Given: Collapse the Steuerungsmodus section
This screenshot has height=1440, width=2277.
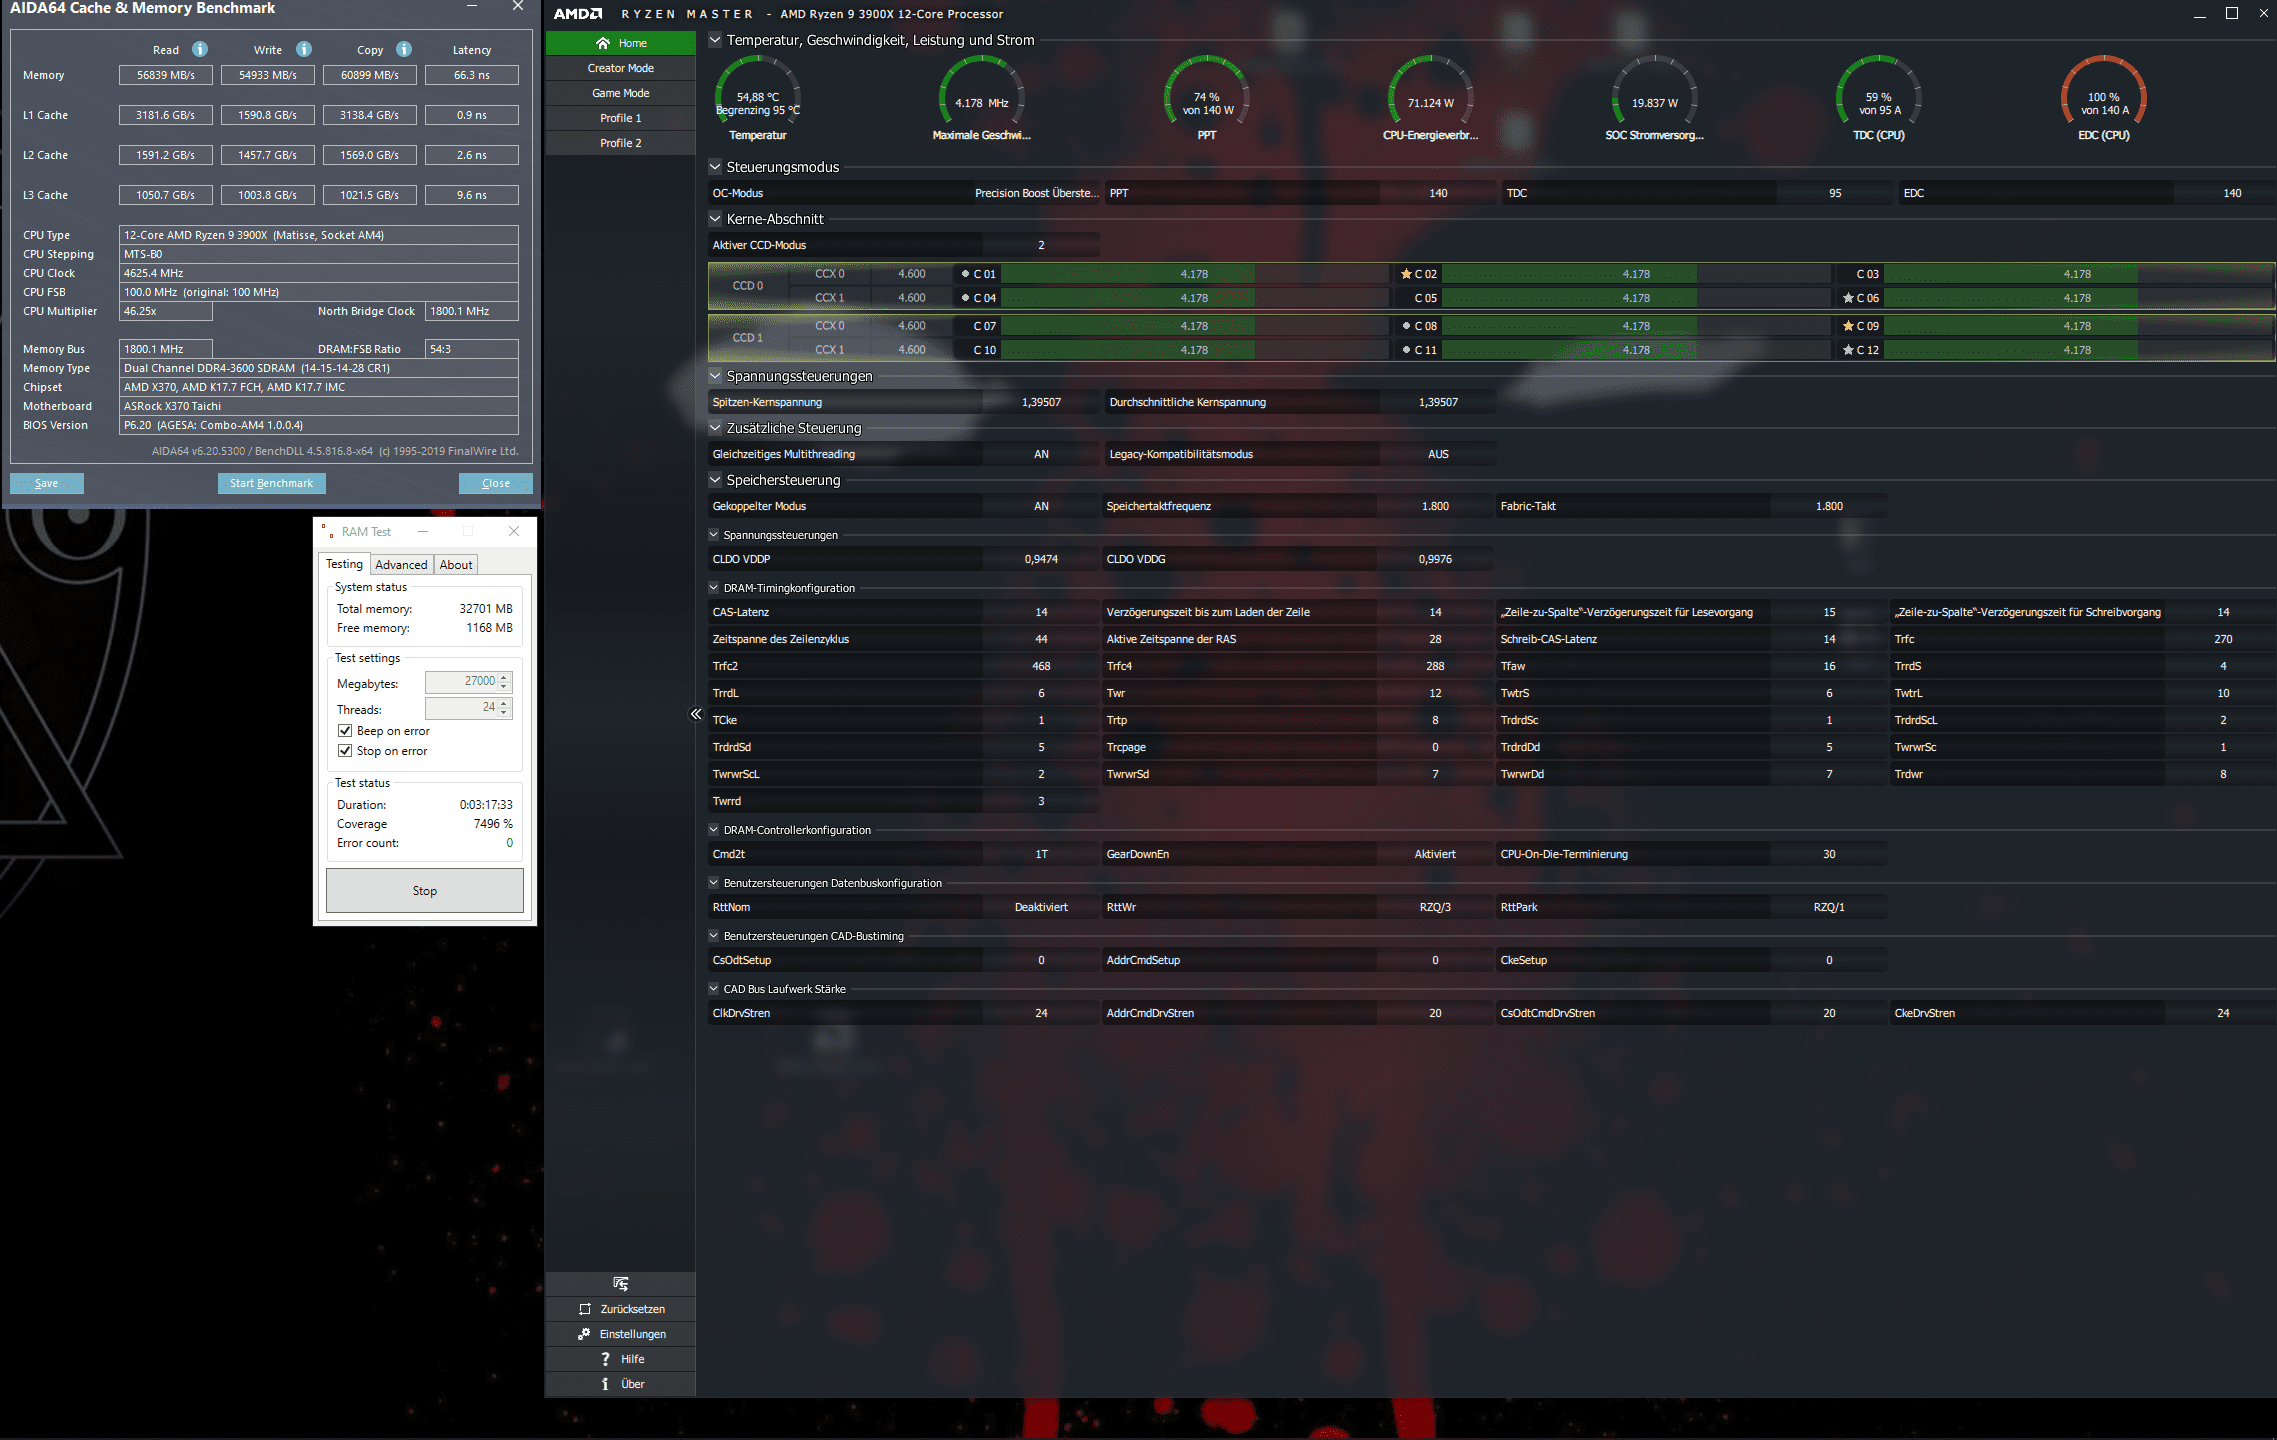Looking at the screenshot, I should [715, 167].
